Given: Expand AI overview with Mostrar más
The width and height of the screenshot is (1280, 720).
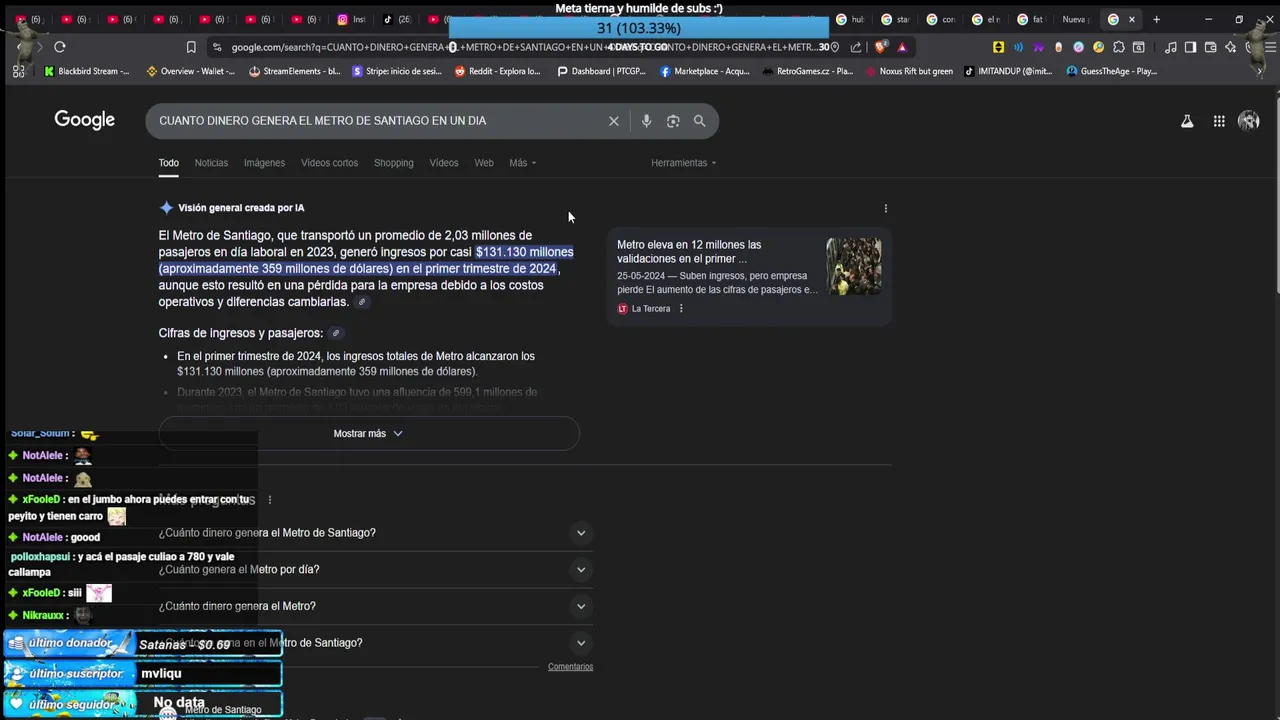Looking at the screenshot, I should point(368,434).
